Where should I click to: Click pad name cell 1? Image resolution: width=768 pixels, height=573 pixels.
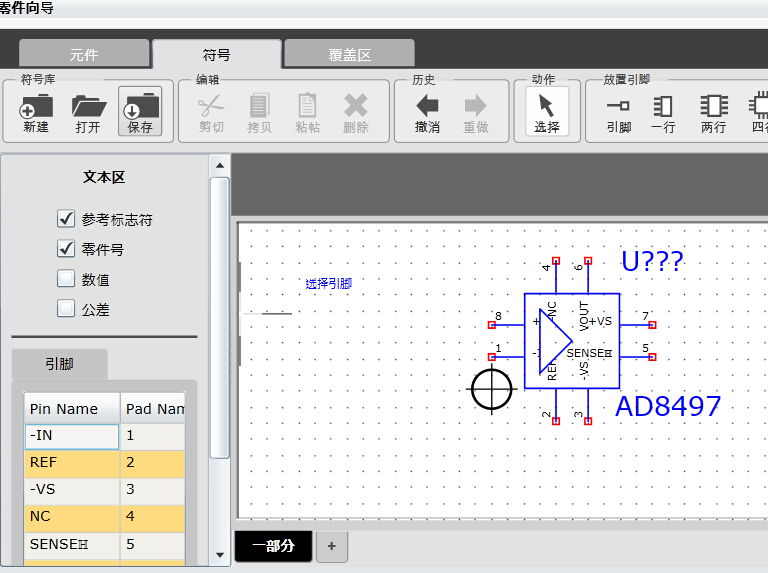pyautogui.click(x=153, y=436)
